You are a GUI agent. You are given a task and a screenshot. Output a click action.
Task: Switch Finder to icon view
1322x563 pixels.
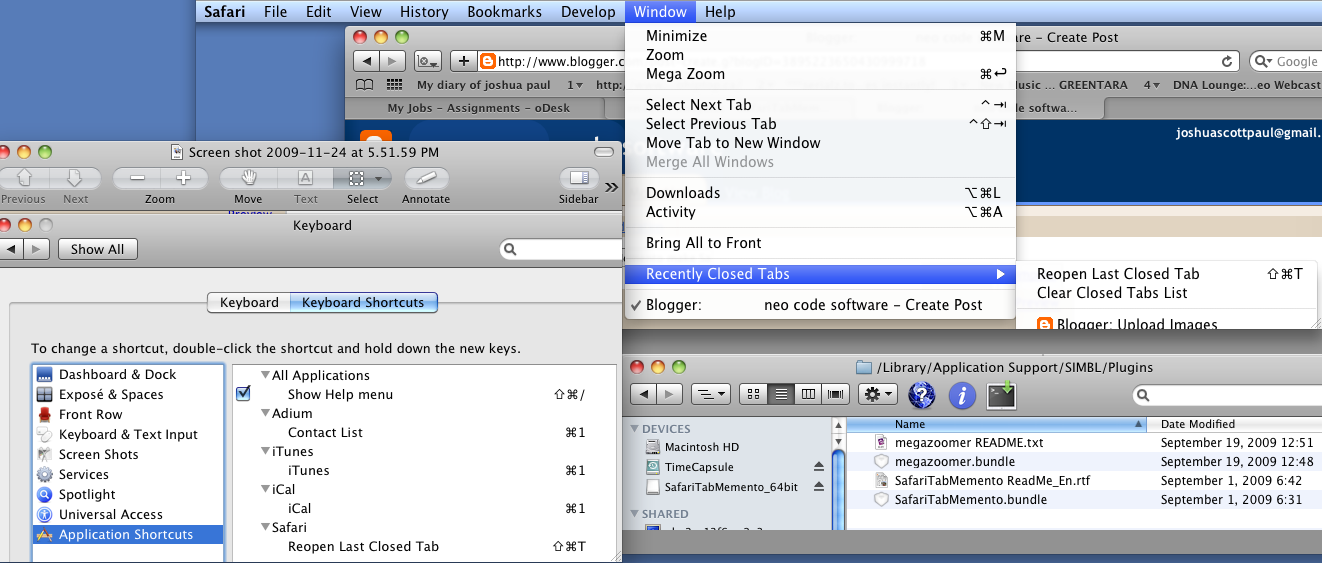(x=753, y=394)
